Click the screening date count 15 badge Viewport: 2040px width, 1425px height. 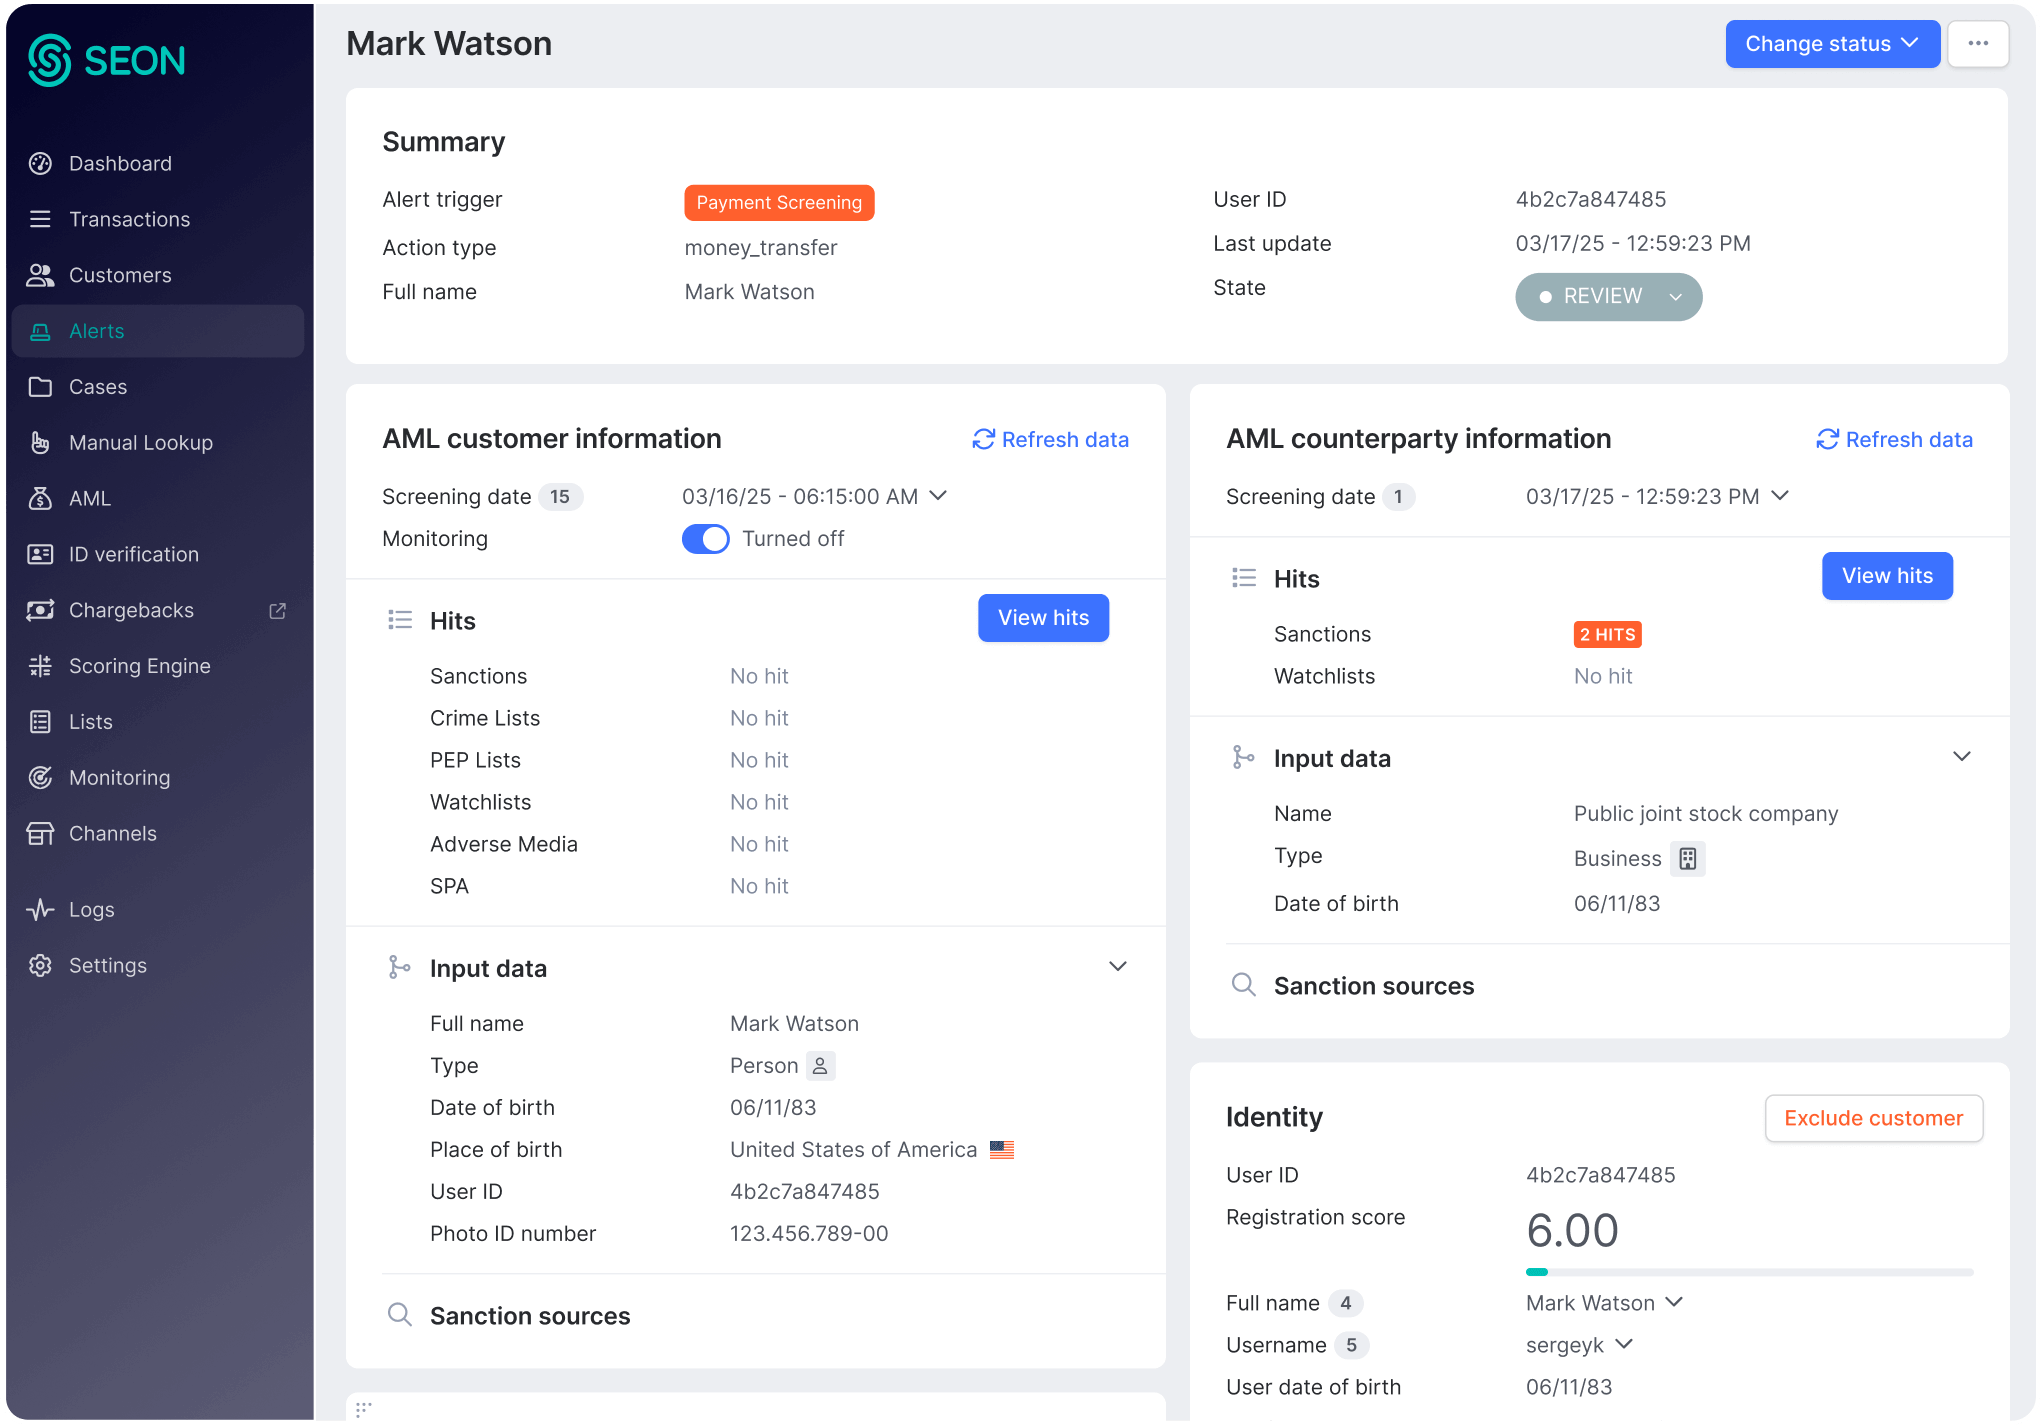click(x=560, y=497)
